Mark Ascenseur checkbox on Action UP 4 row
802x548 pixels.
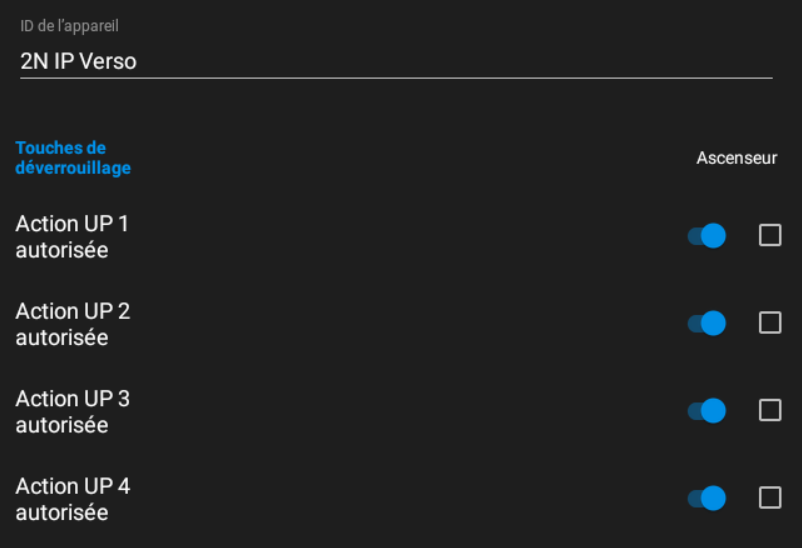point(770,498)
